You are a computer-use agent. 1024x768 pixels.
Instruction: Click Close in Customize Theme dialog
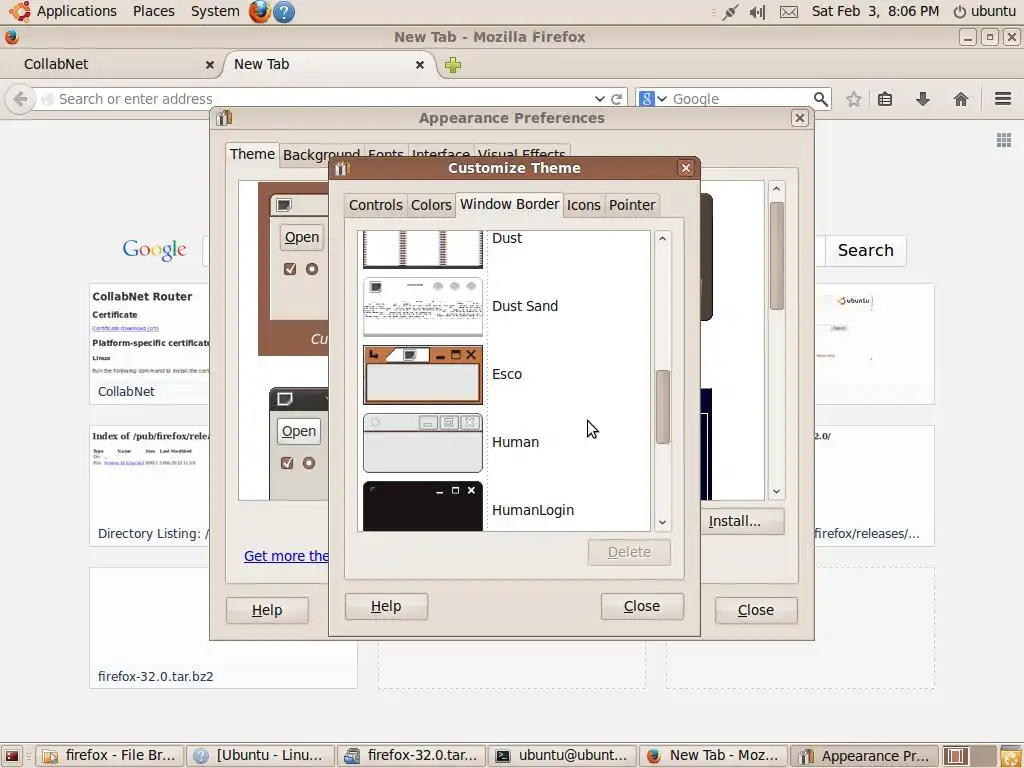(642, 606)
